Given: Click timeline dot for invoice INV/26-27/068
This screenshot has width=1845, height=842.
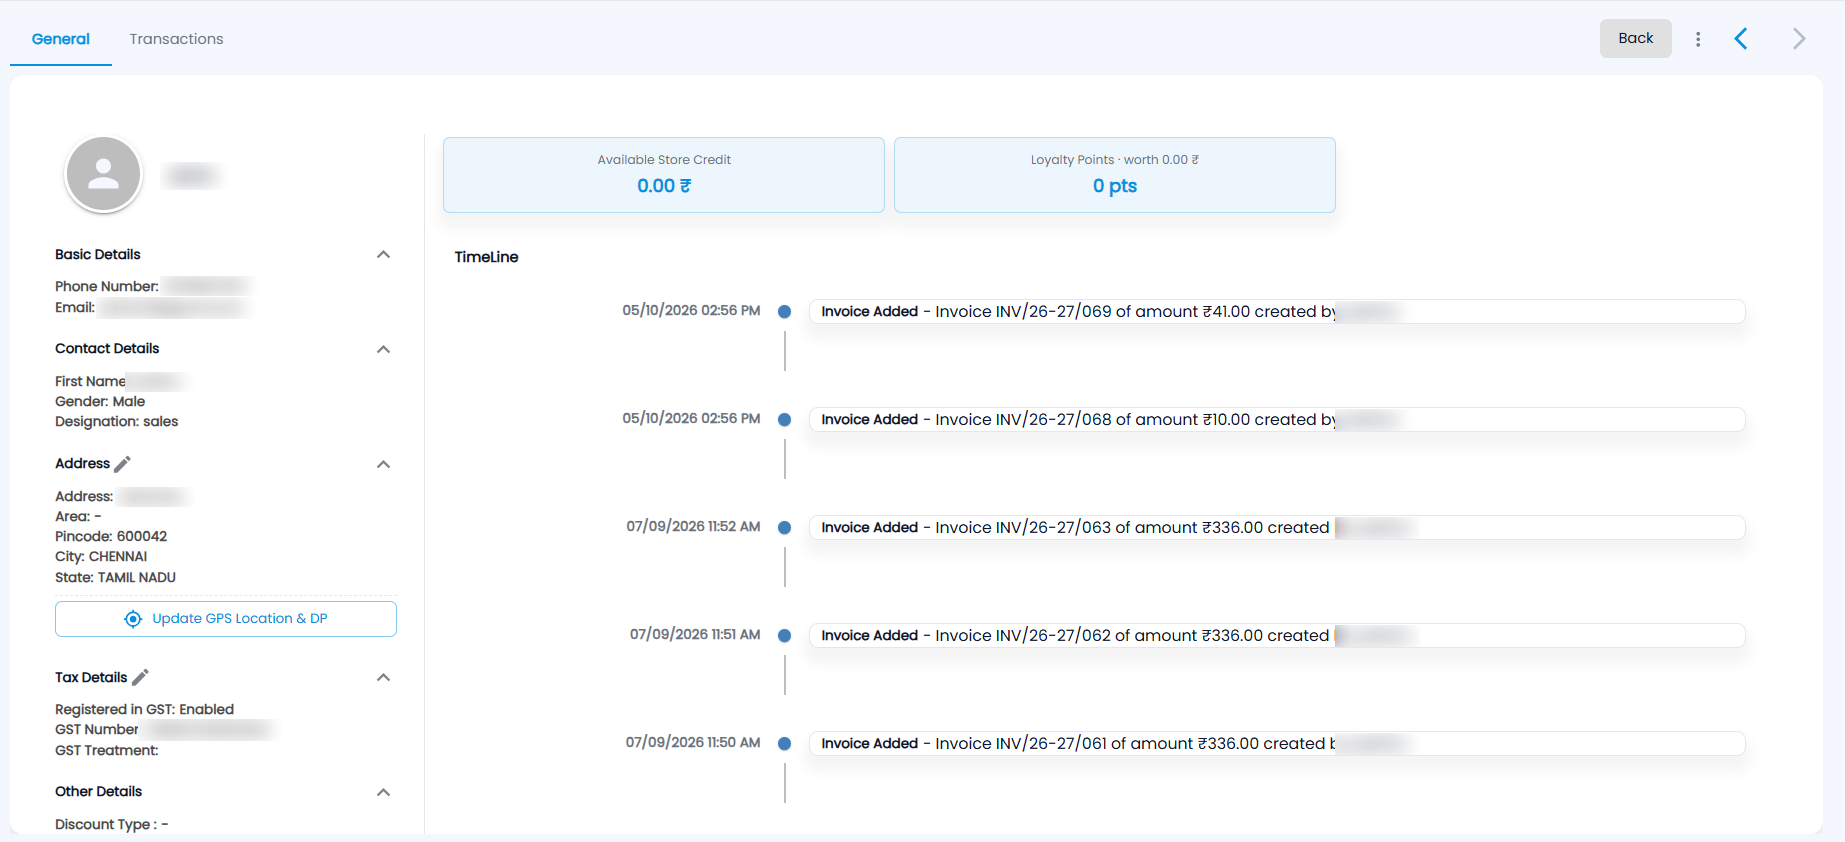Looking at the screenshot, I should tap(785, 420).
